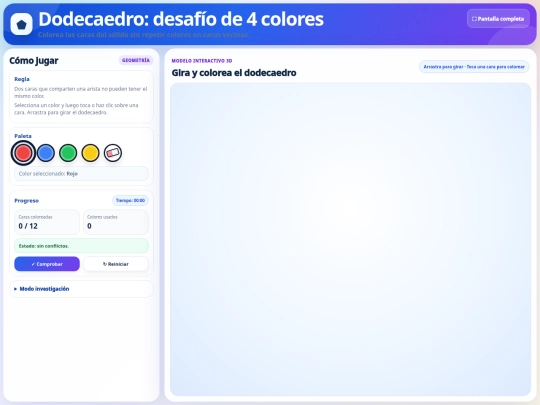Click the 'Regla' section title
The height and width of the screenshot is (405, 540).
coord(22,79)
